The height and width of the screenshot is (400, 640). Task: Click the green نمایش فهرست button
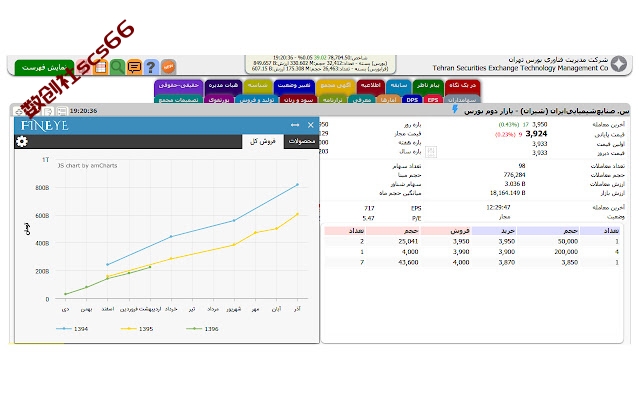[44, 67]
